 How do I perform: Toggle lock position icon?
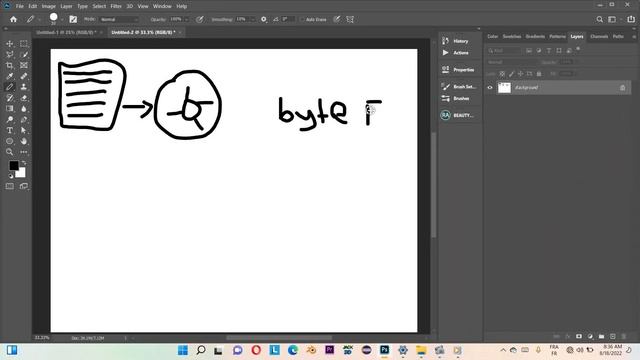520,74
